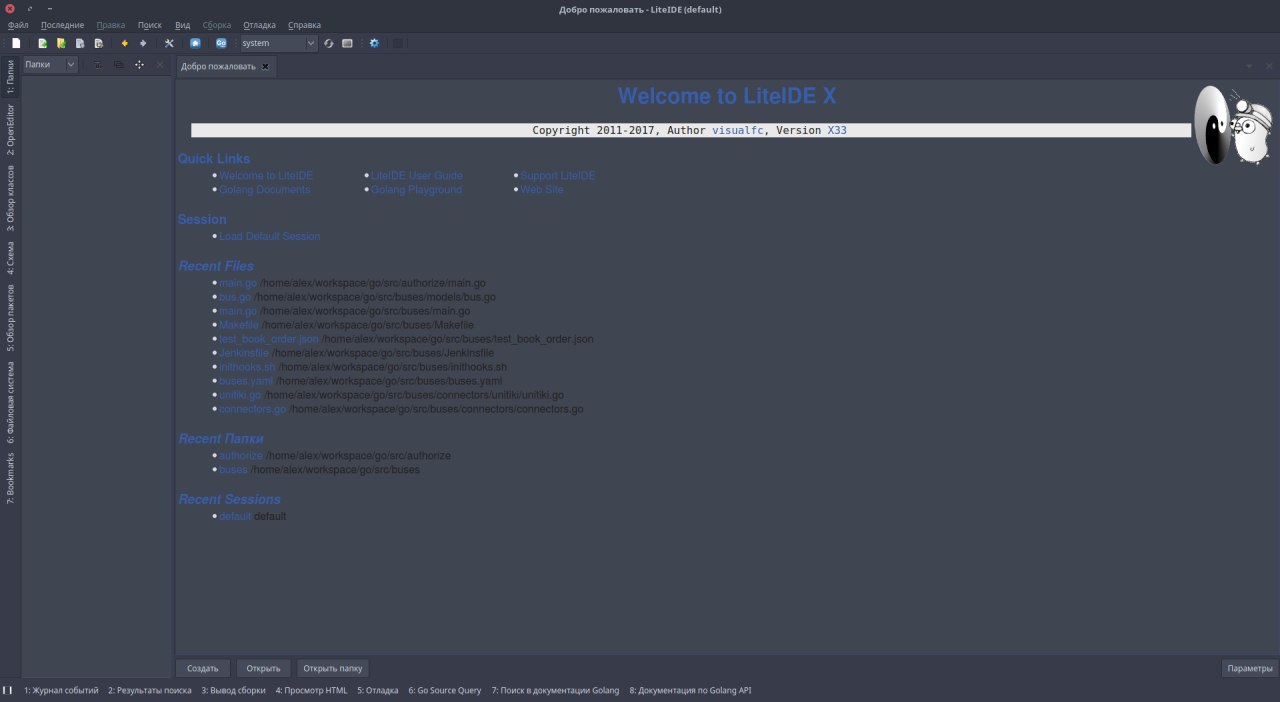
Task: Show the 2: Результаты поиска bottom panel
Action: [x=150, y=690]
